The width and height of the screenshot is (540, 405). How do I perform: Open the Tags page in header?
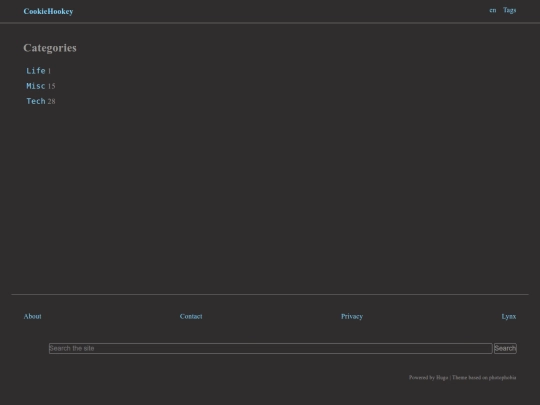click(509, 10)
